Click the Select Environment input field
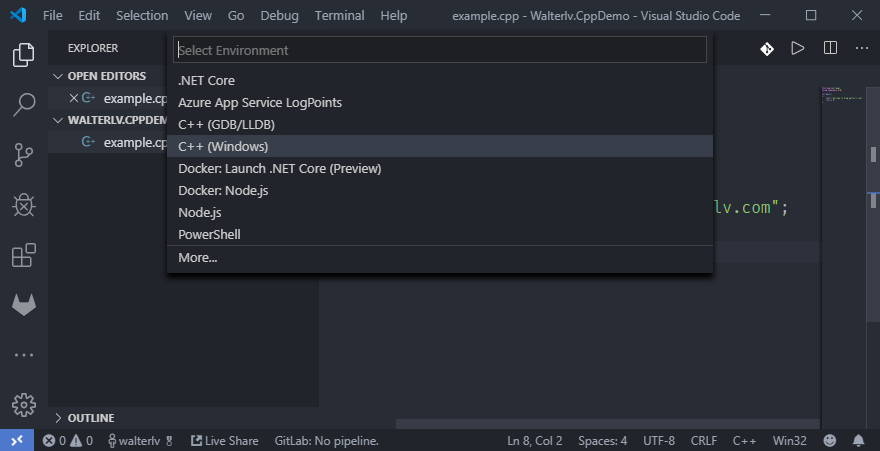 439,50
